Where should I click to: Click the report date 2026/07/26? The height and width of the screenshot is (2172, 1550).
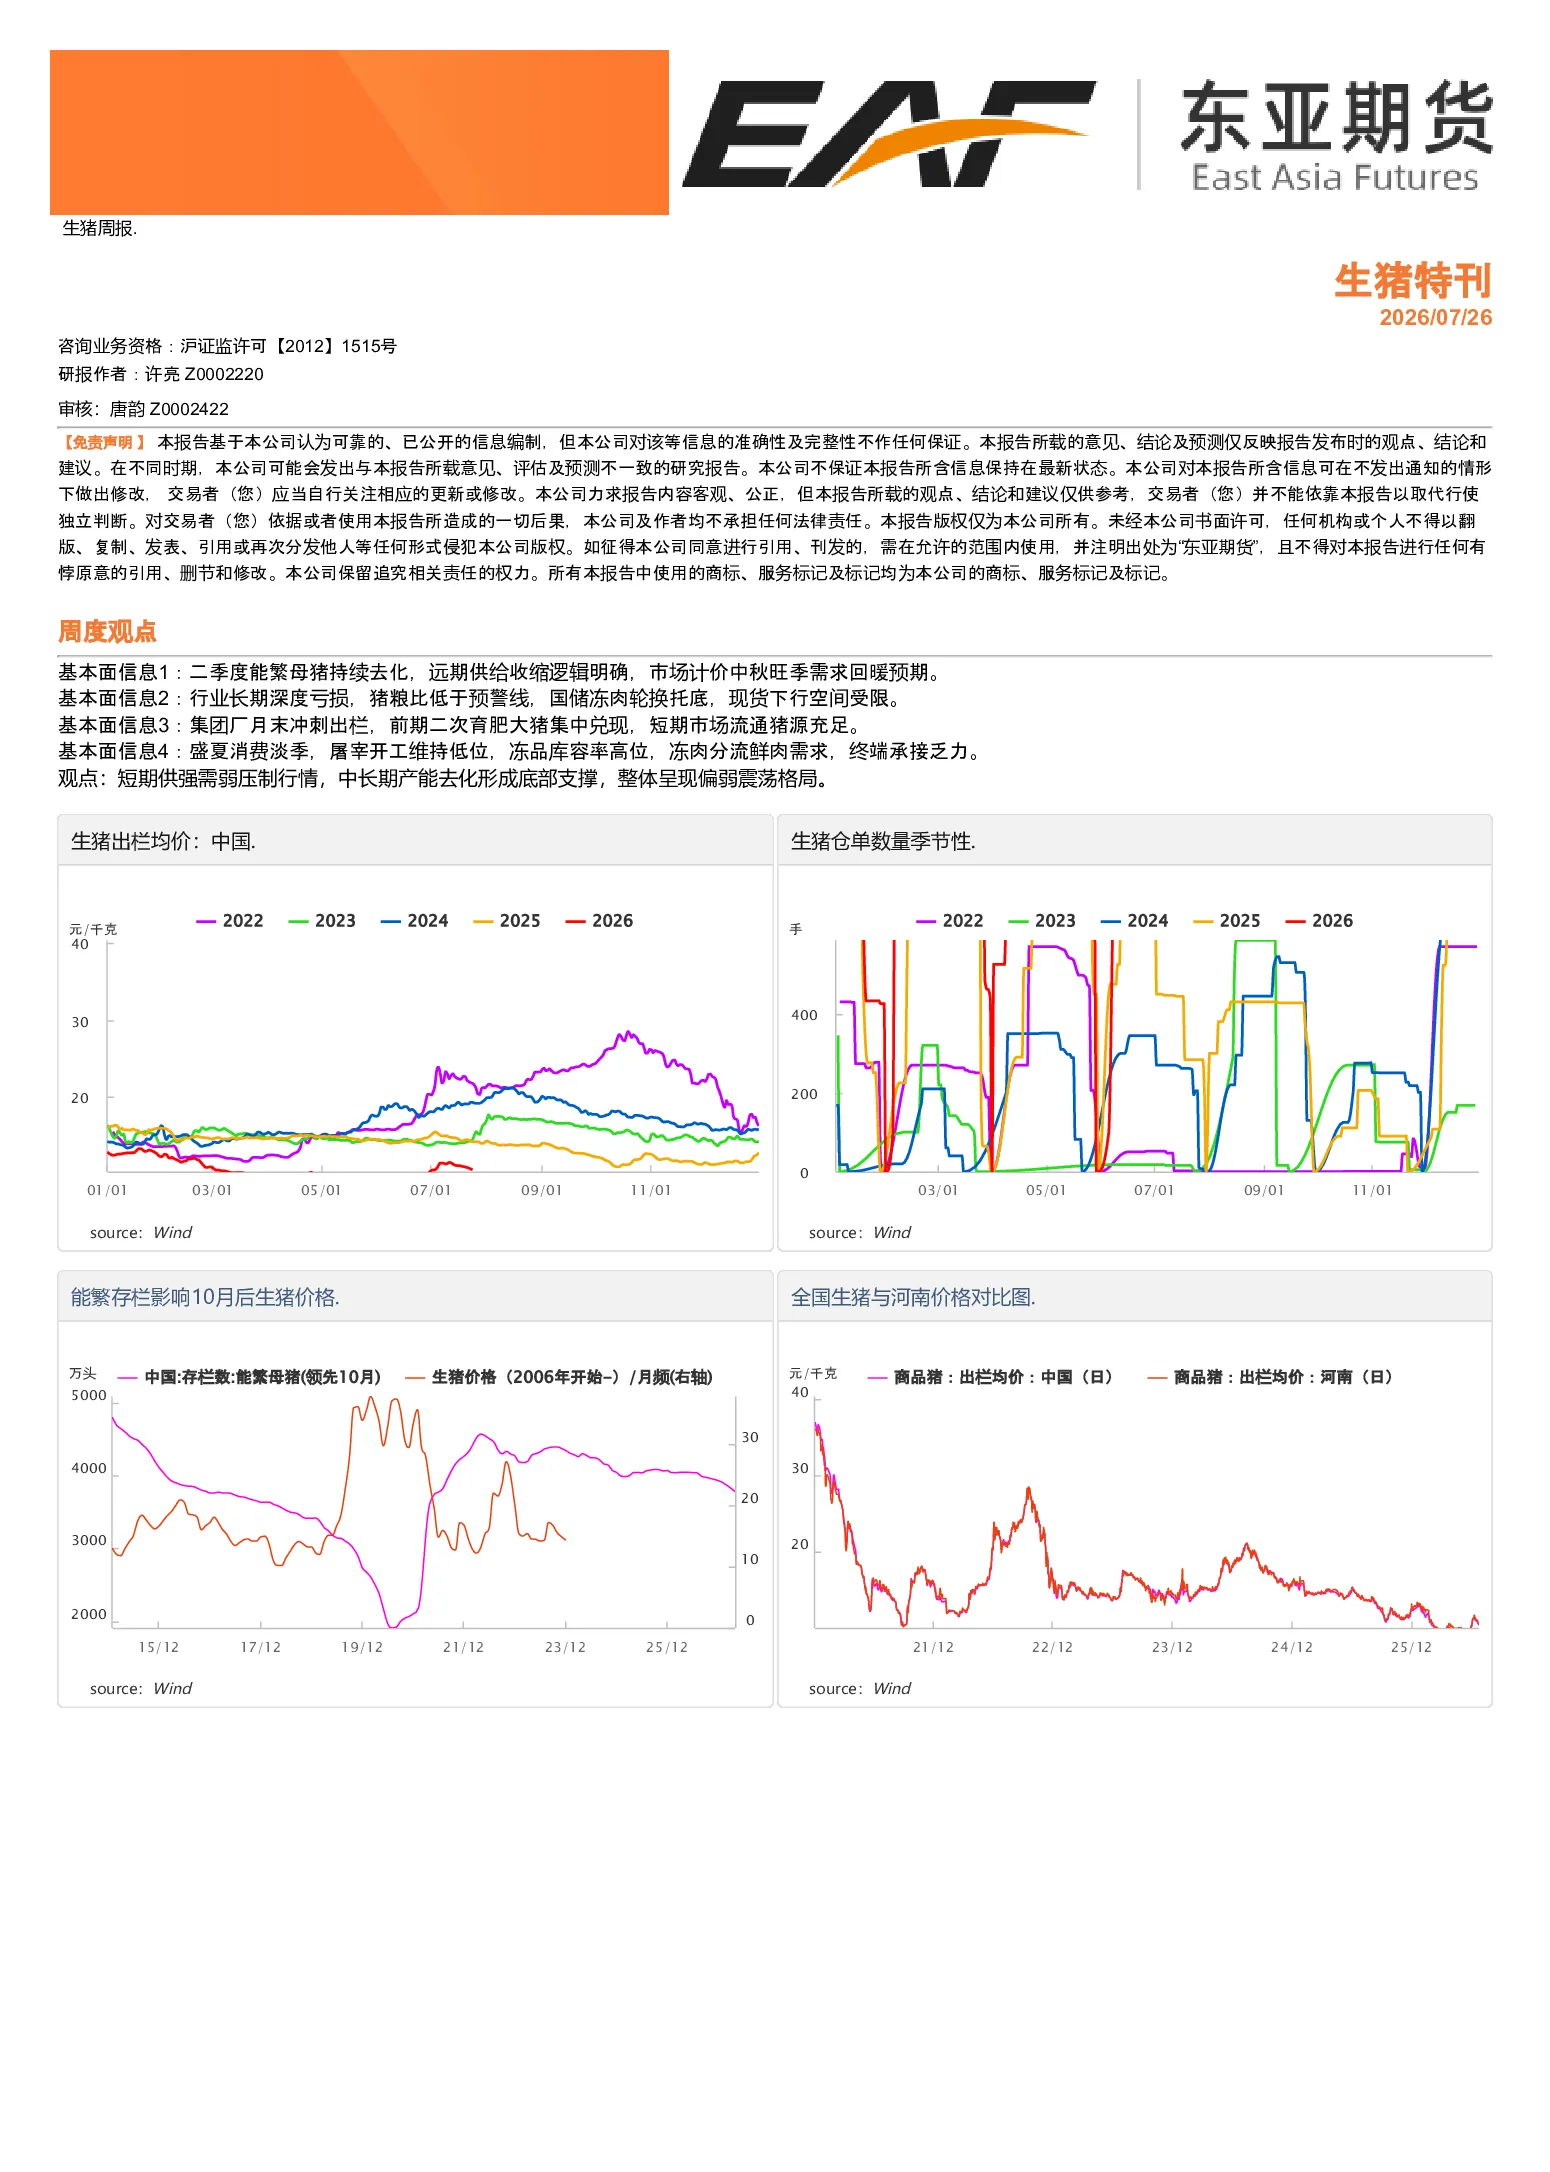1435,317
